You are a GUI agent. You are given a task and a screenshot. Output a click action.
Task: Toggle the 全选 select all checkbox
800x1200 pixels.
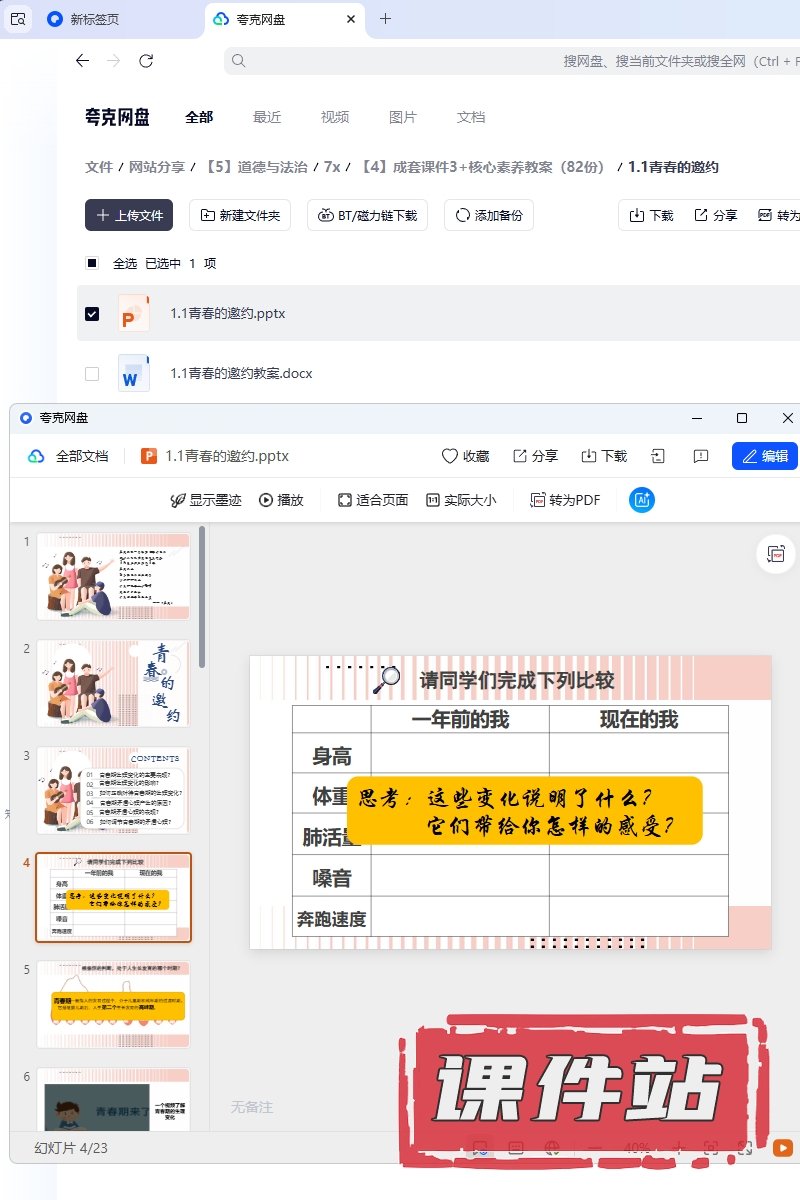click(x=92, y=264)
